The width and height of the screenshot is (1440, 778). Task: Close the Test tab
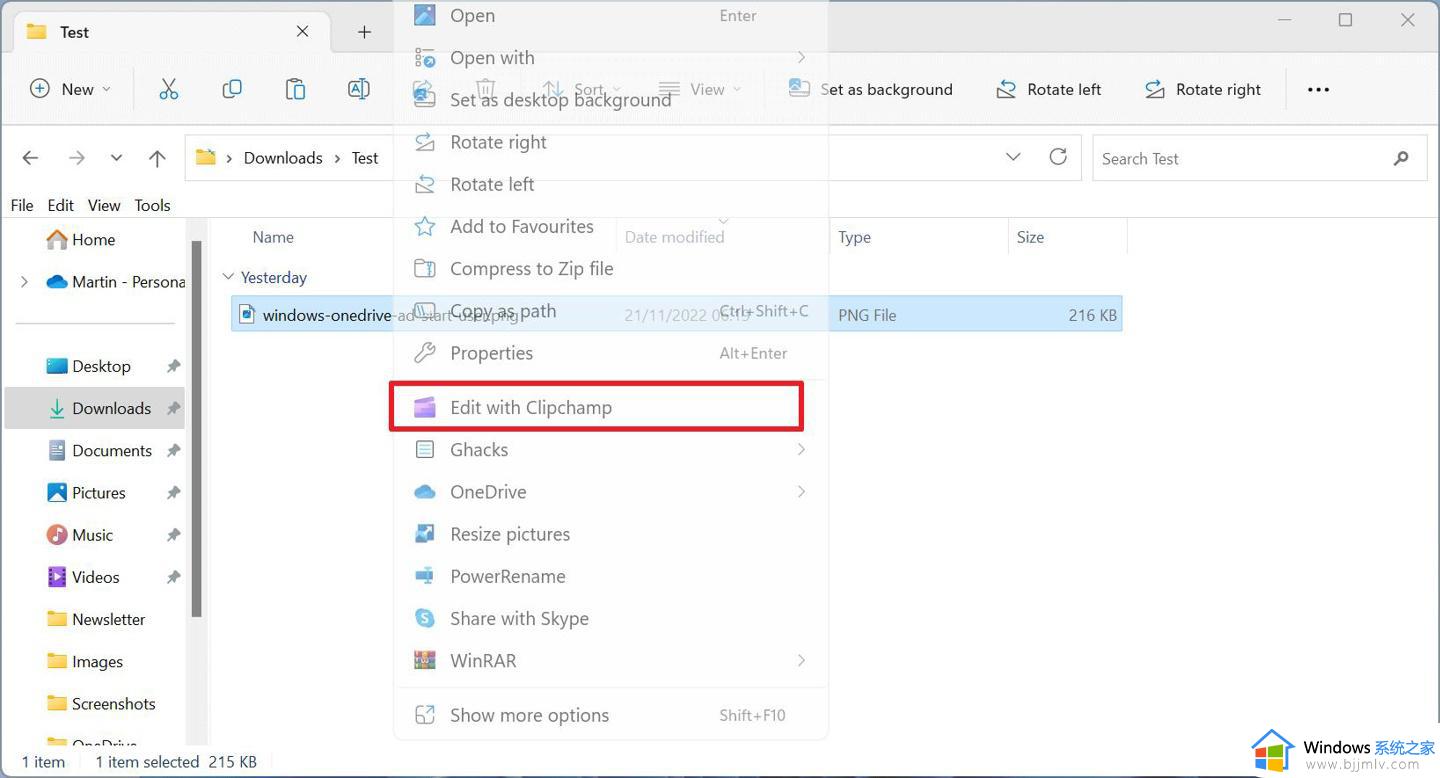point(302,32)
